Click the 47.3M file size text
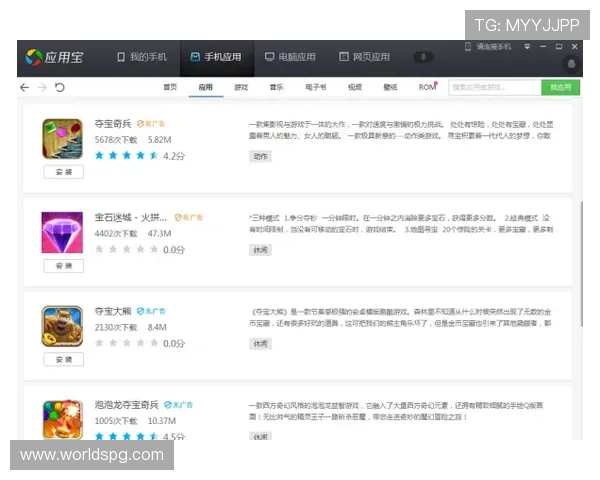 (x=160, y=234)
